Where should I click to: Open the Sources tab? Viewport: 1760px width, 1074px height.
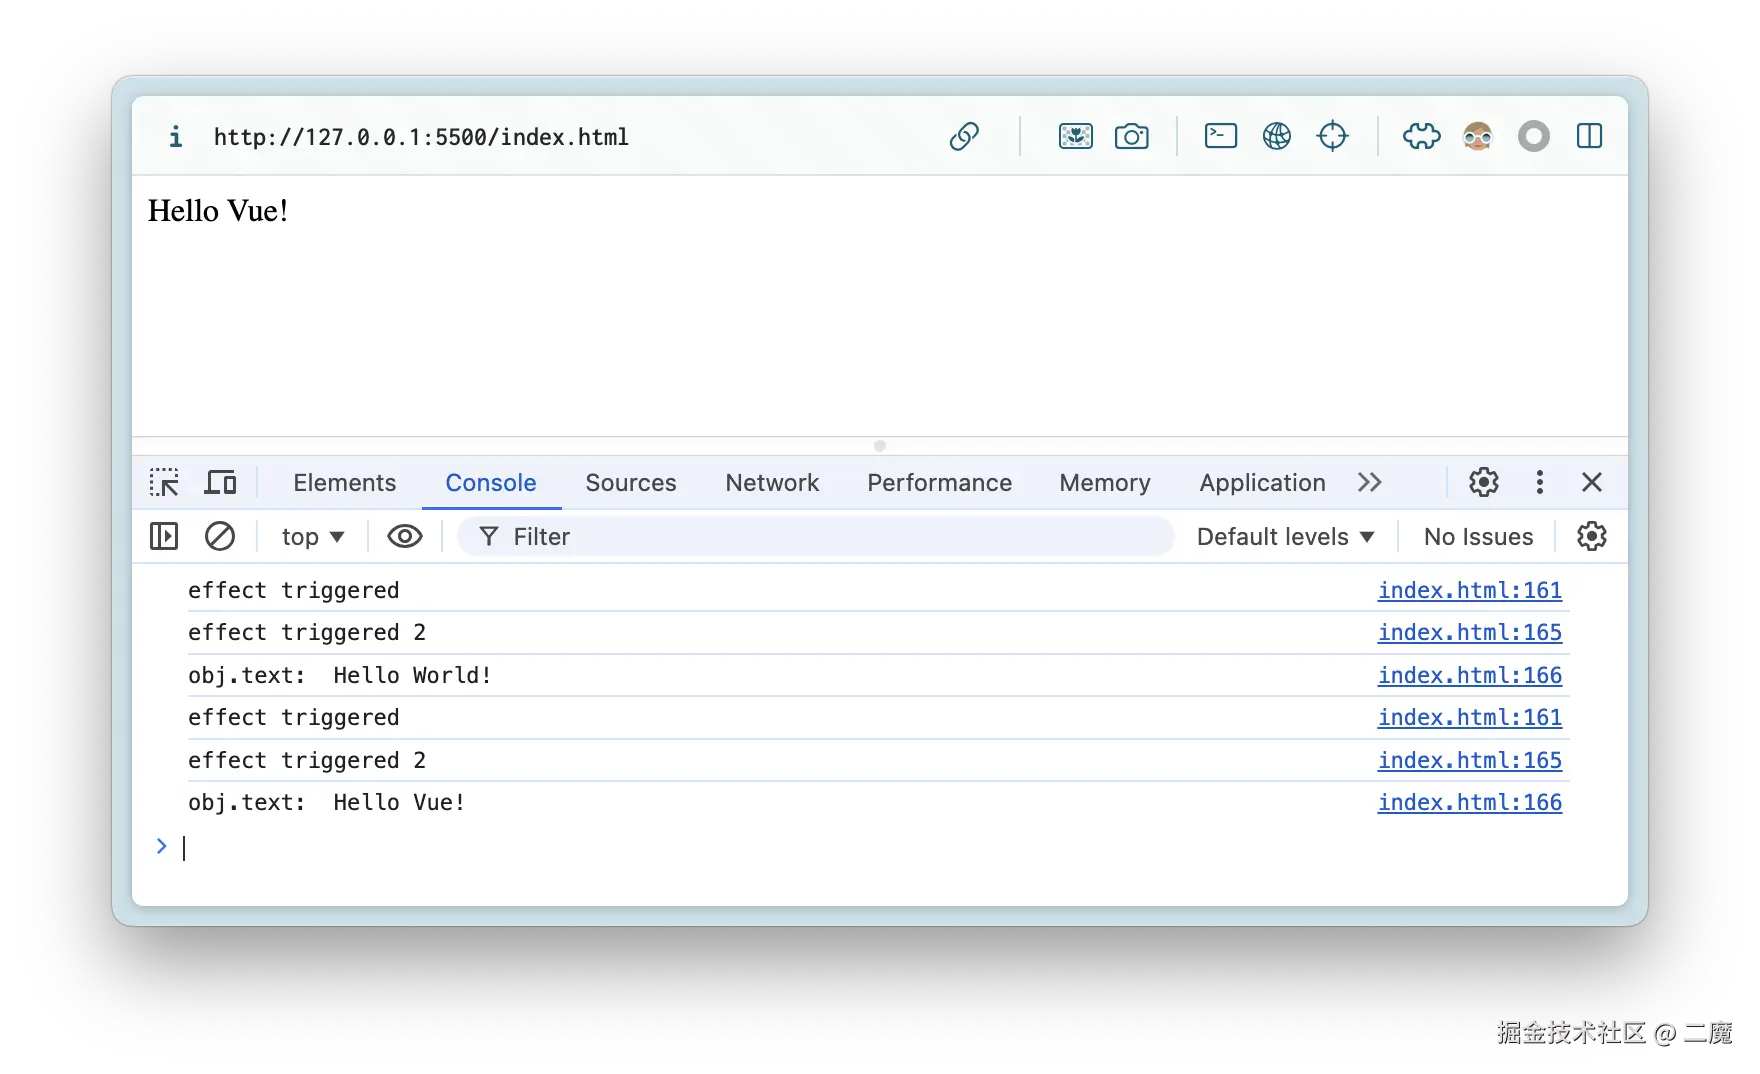[631, 482]
